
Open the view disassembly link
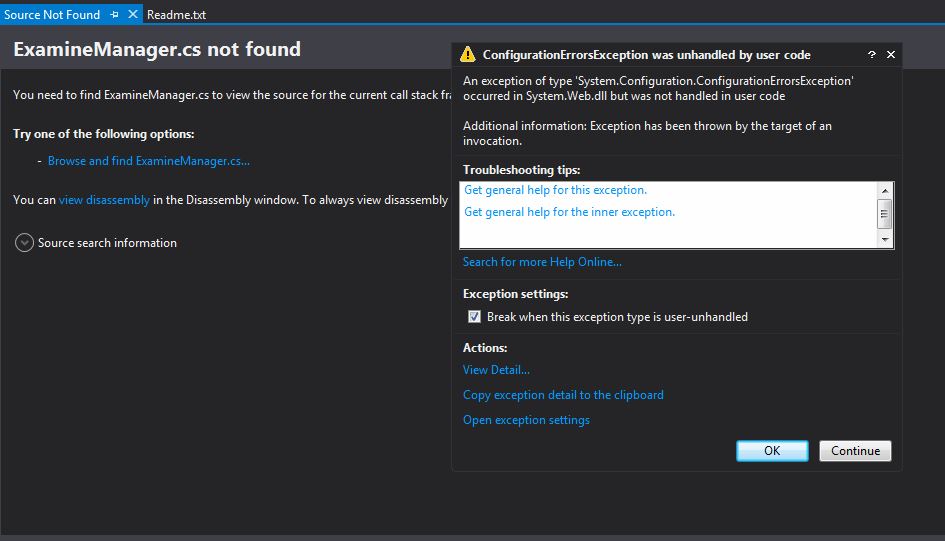[104, 200]
